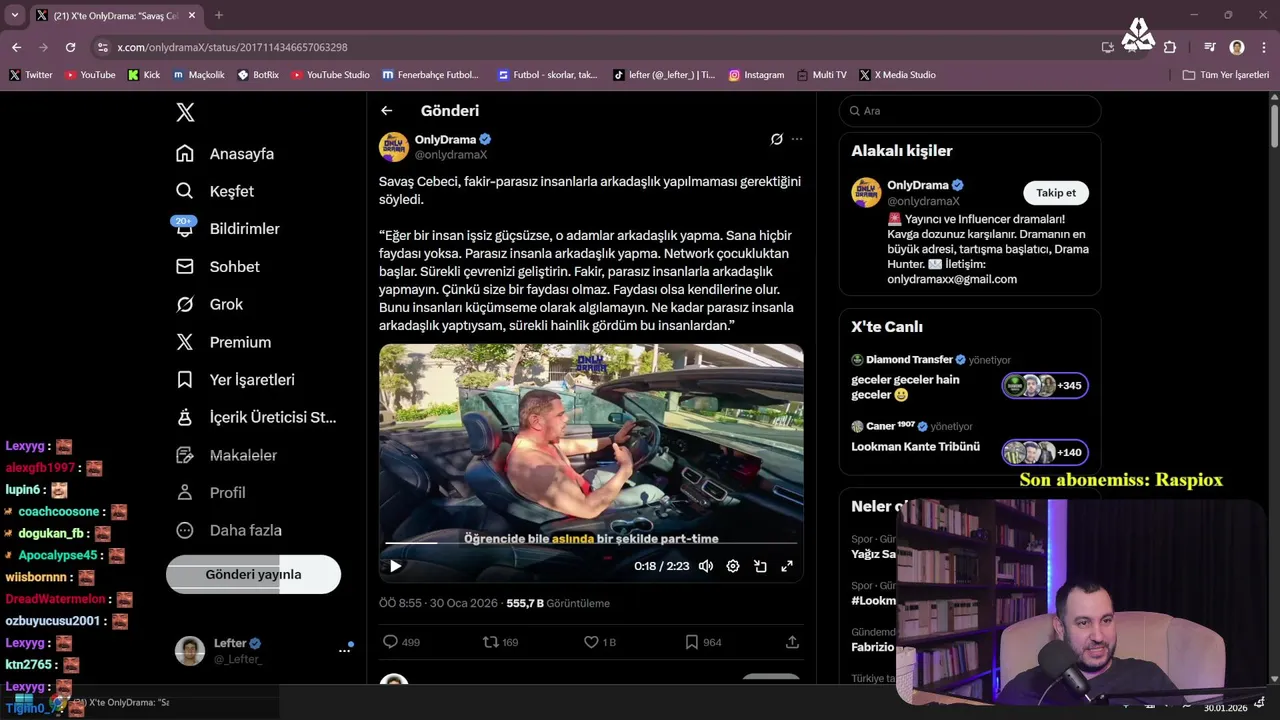Image resolution: width=1280 pixels, height=720 pixels.
Task: Click Takip et for OnlyDrama
Action: [x=1056, y=193]
